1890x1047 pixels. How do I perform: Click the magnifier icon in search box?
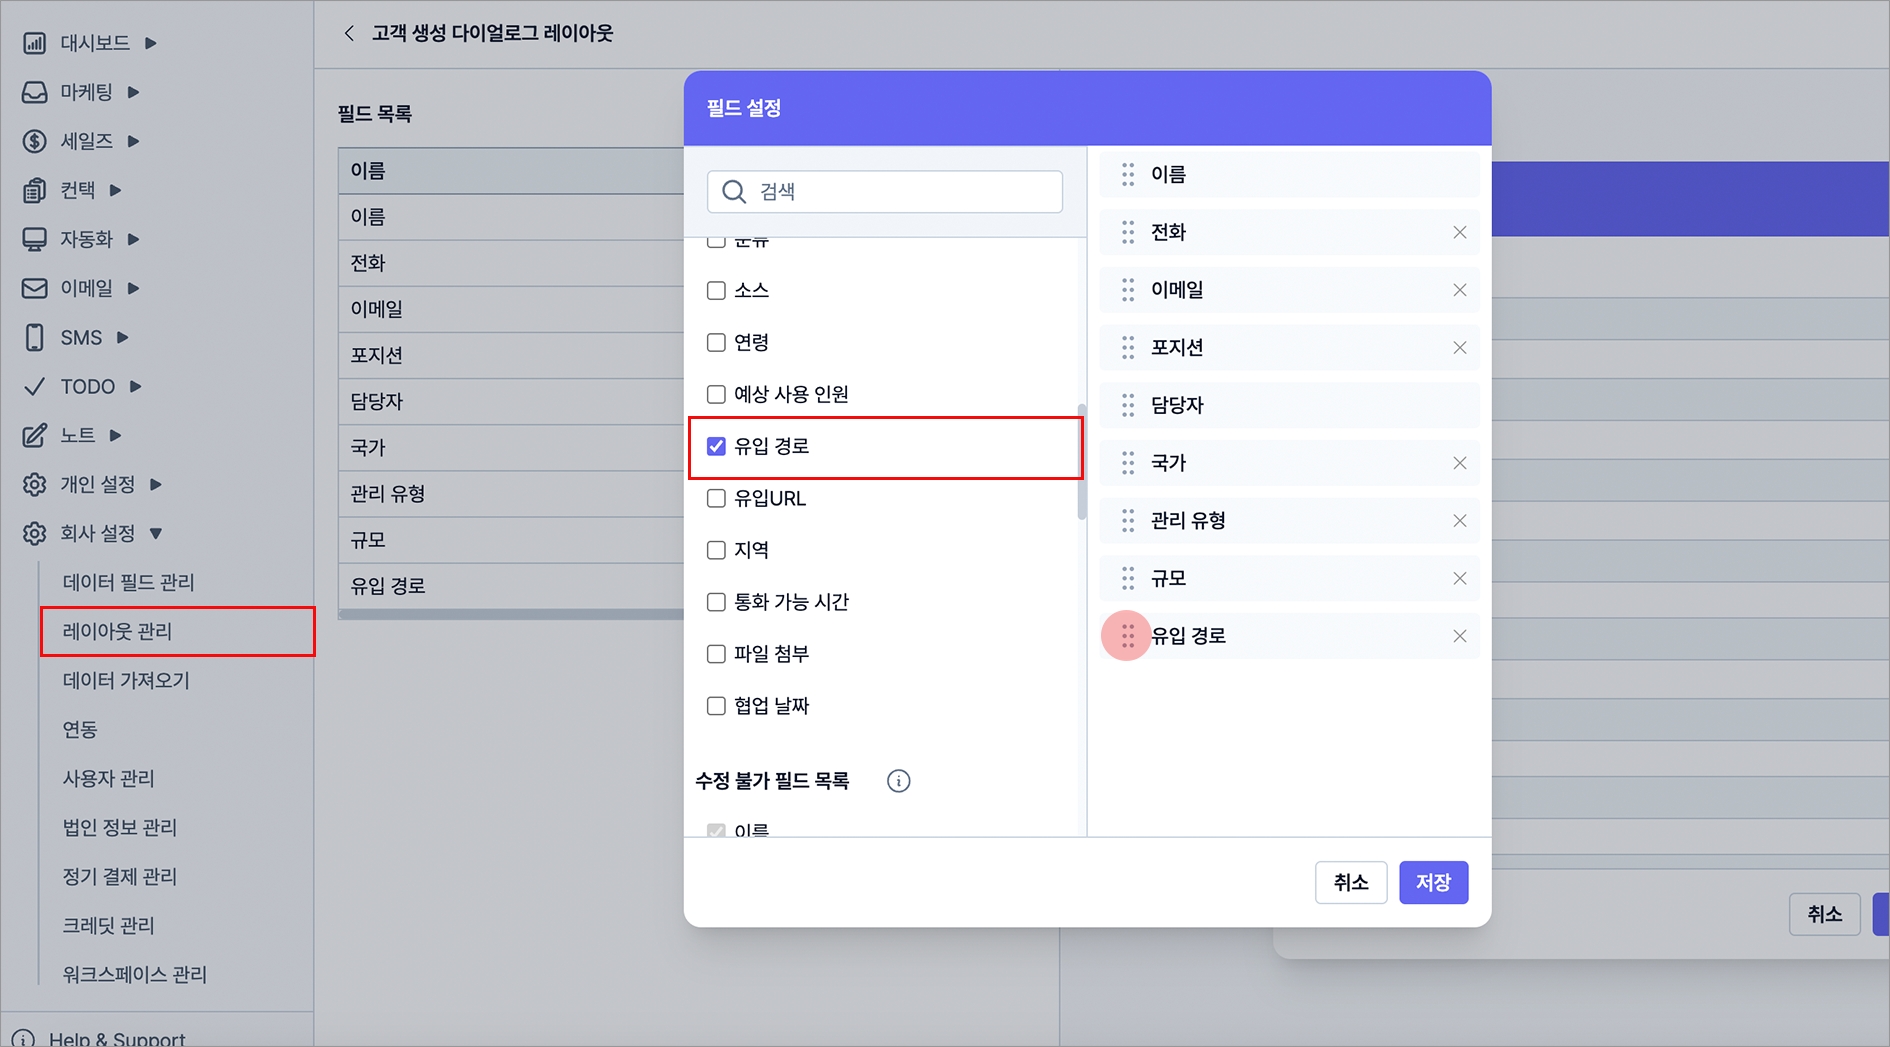tap(734, 191)
